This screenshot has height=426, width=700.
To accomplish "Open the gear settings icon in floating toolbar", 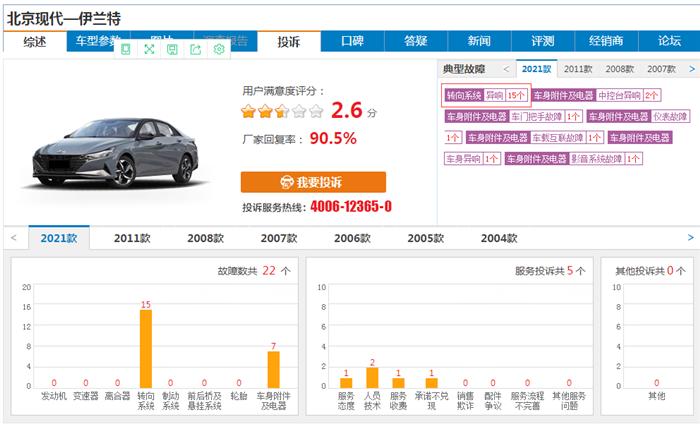I will (x=219, y=49).
